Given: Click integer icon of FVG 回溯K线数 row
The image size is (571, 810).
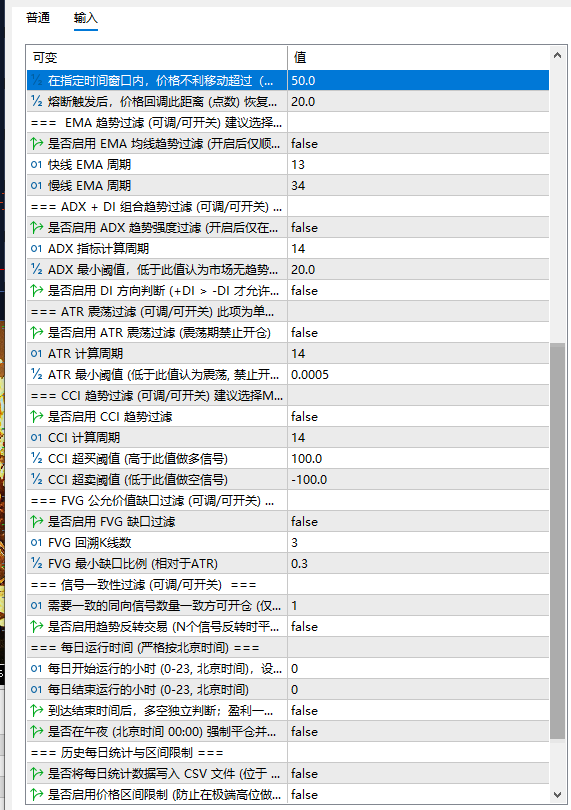Looking at the screenshot, I should [x=36, y=542].
